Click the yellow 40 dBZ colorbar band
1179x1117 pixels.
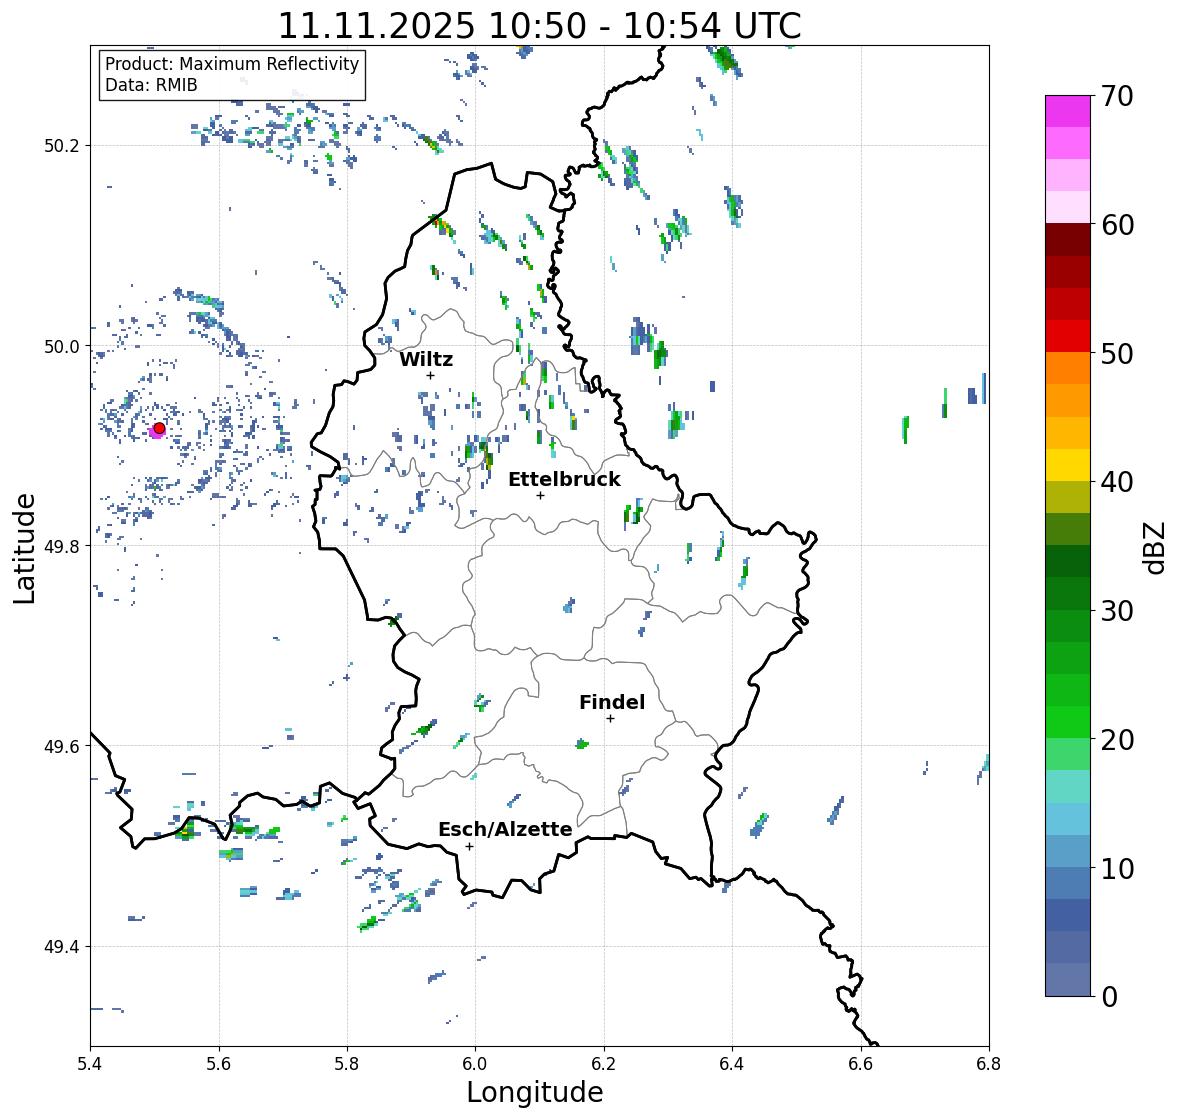[x=1068, y=465]
